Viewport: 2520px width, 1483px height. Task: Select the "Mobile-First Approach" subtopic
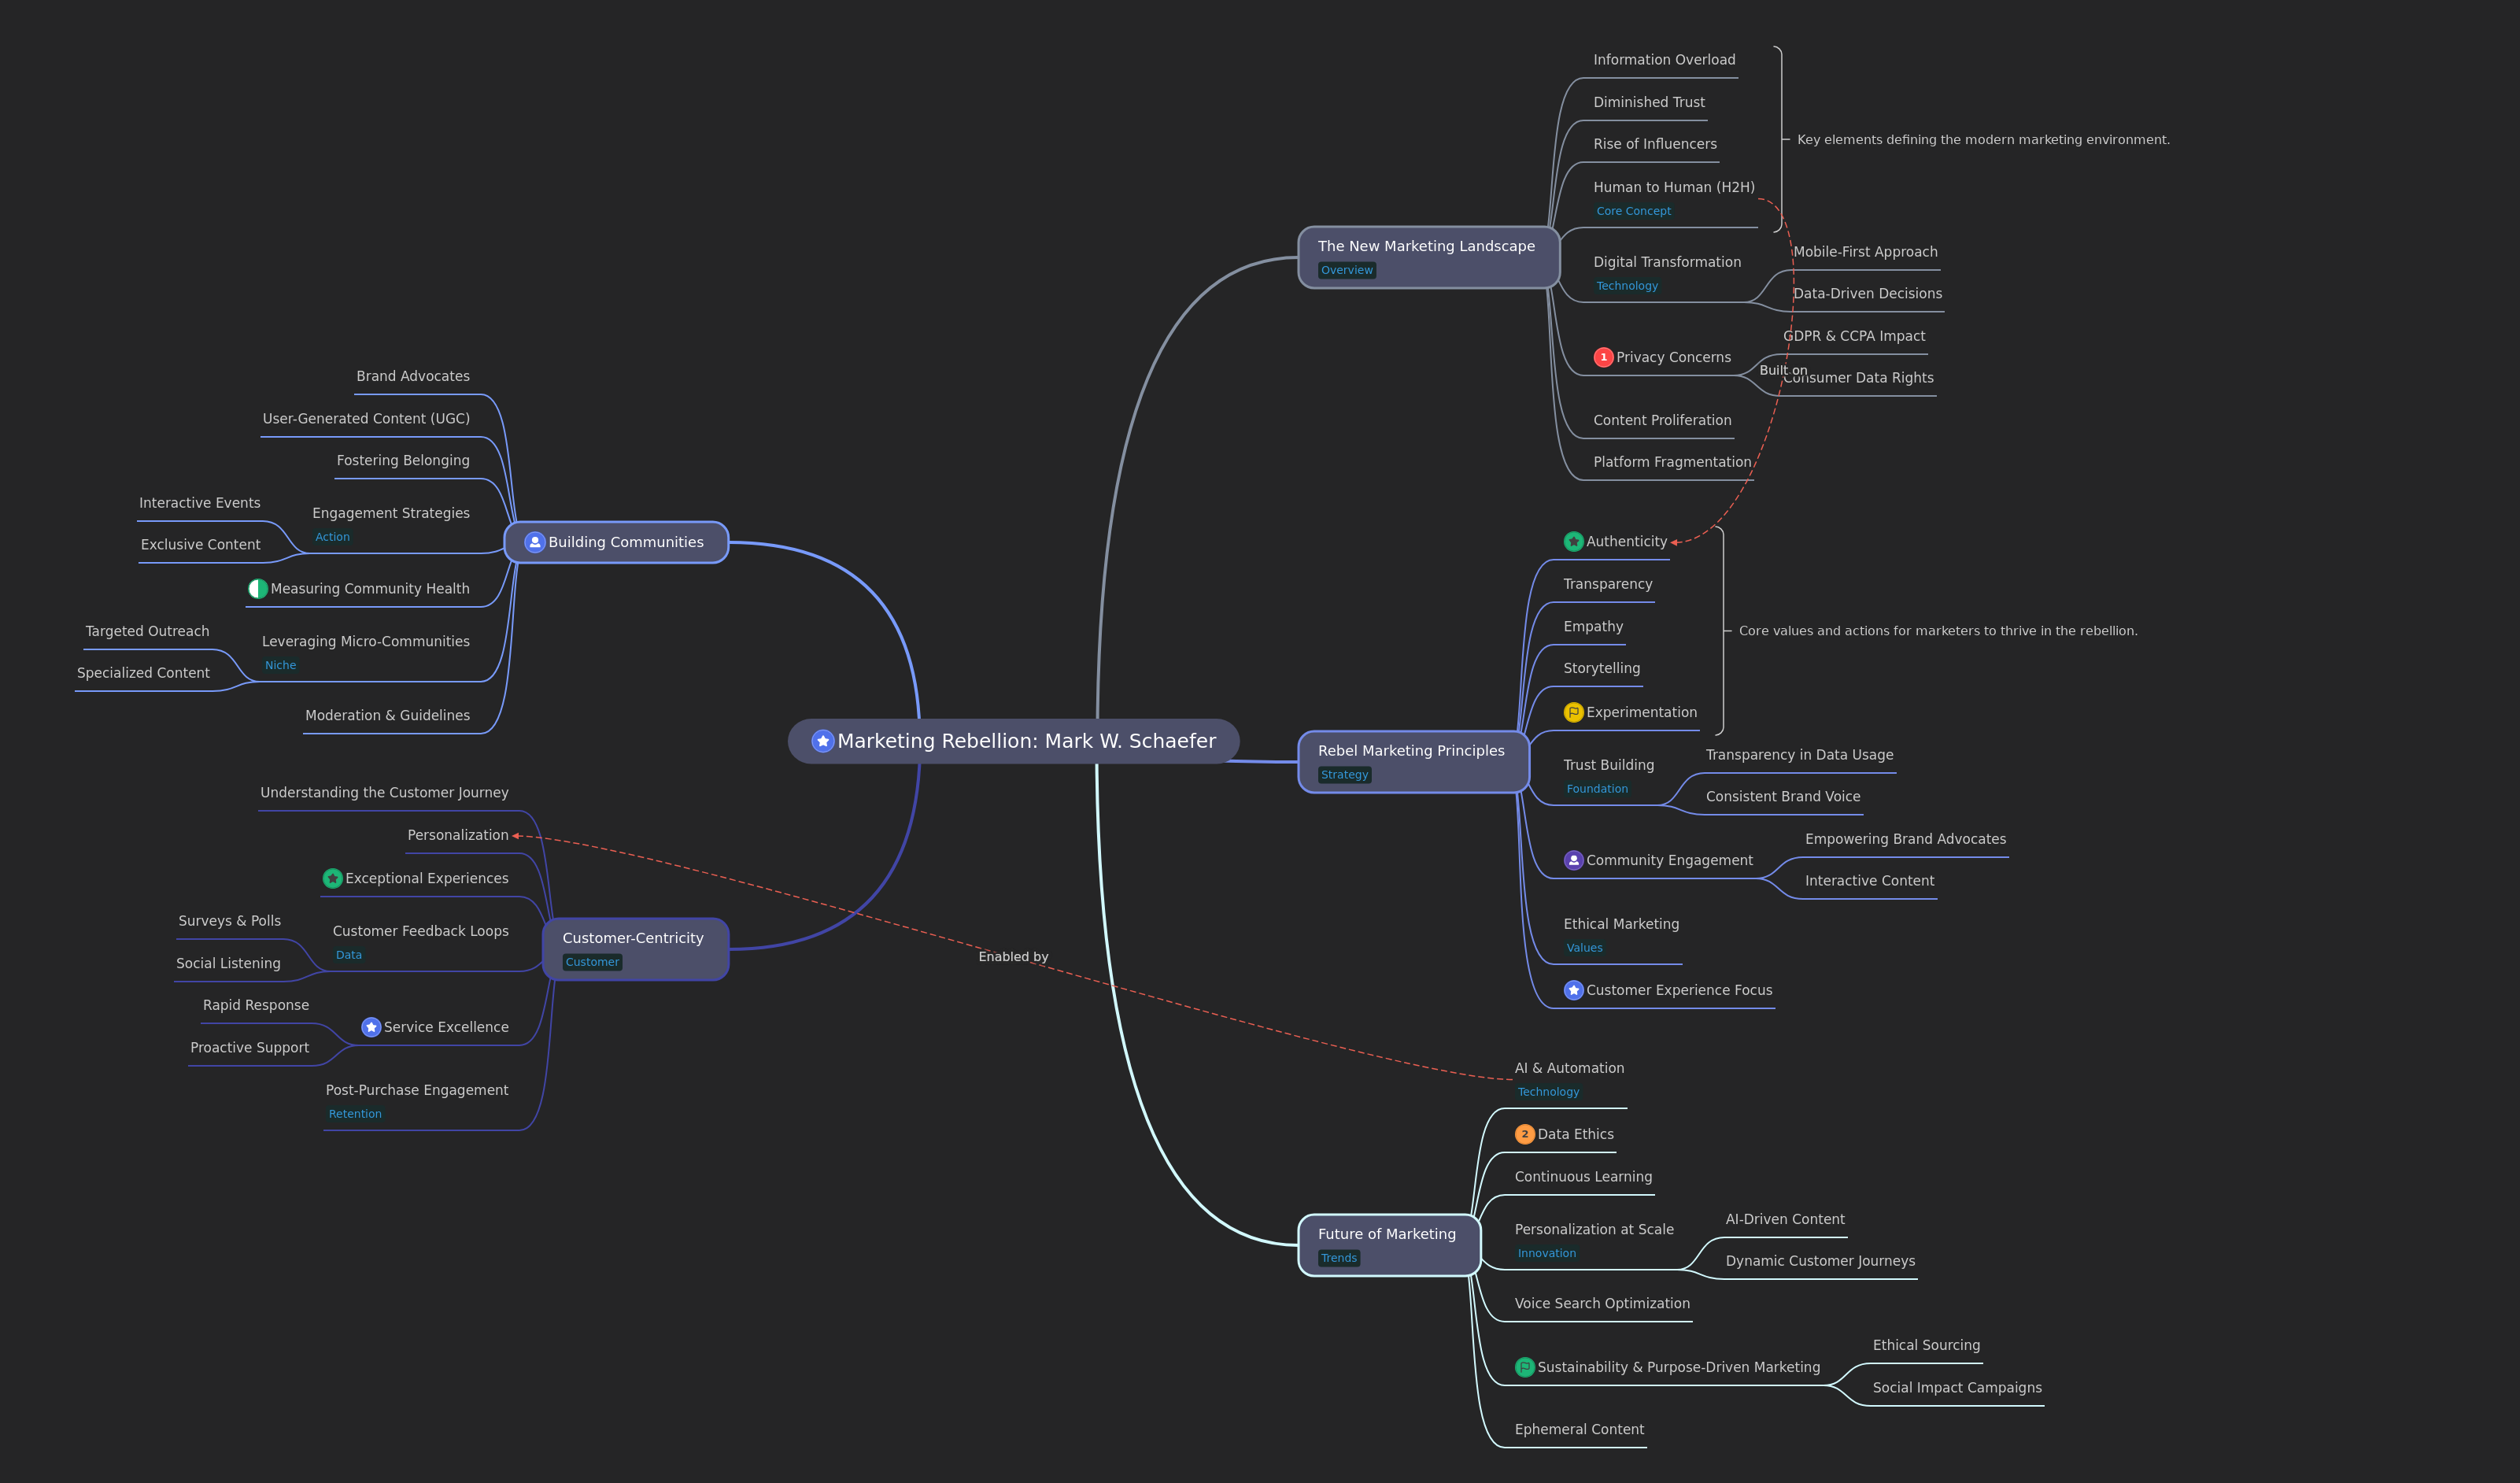tap(1865, 252)
